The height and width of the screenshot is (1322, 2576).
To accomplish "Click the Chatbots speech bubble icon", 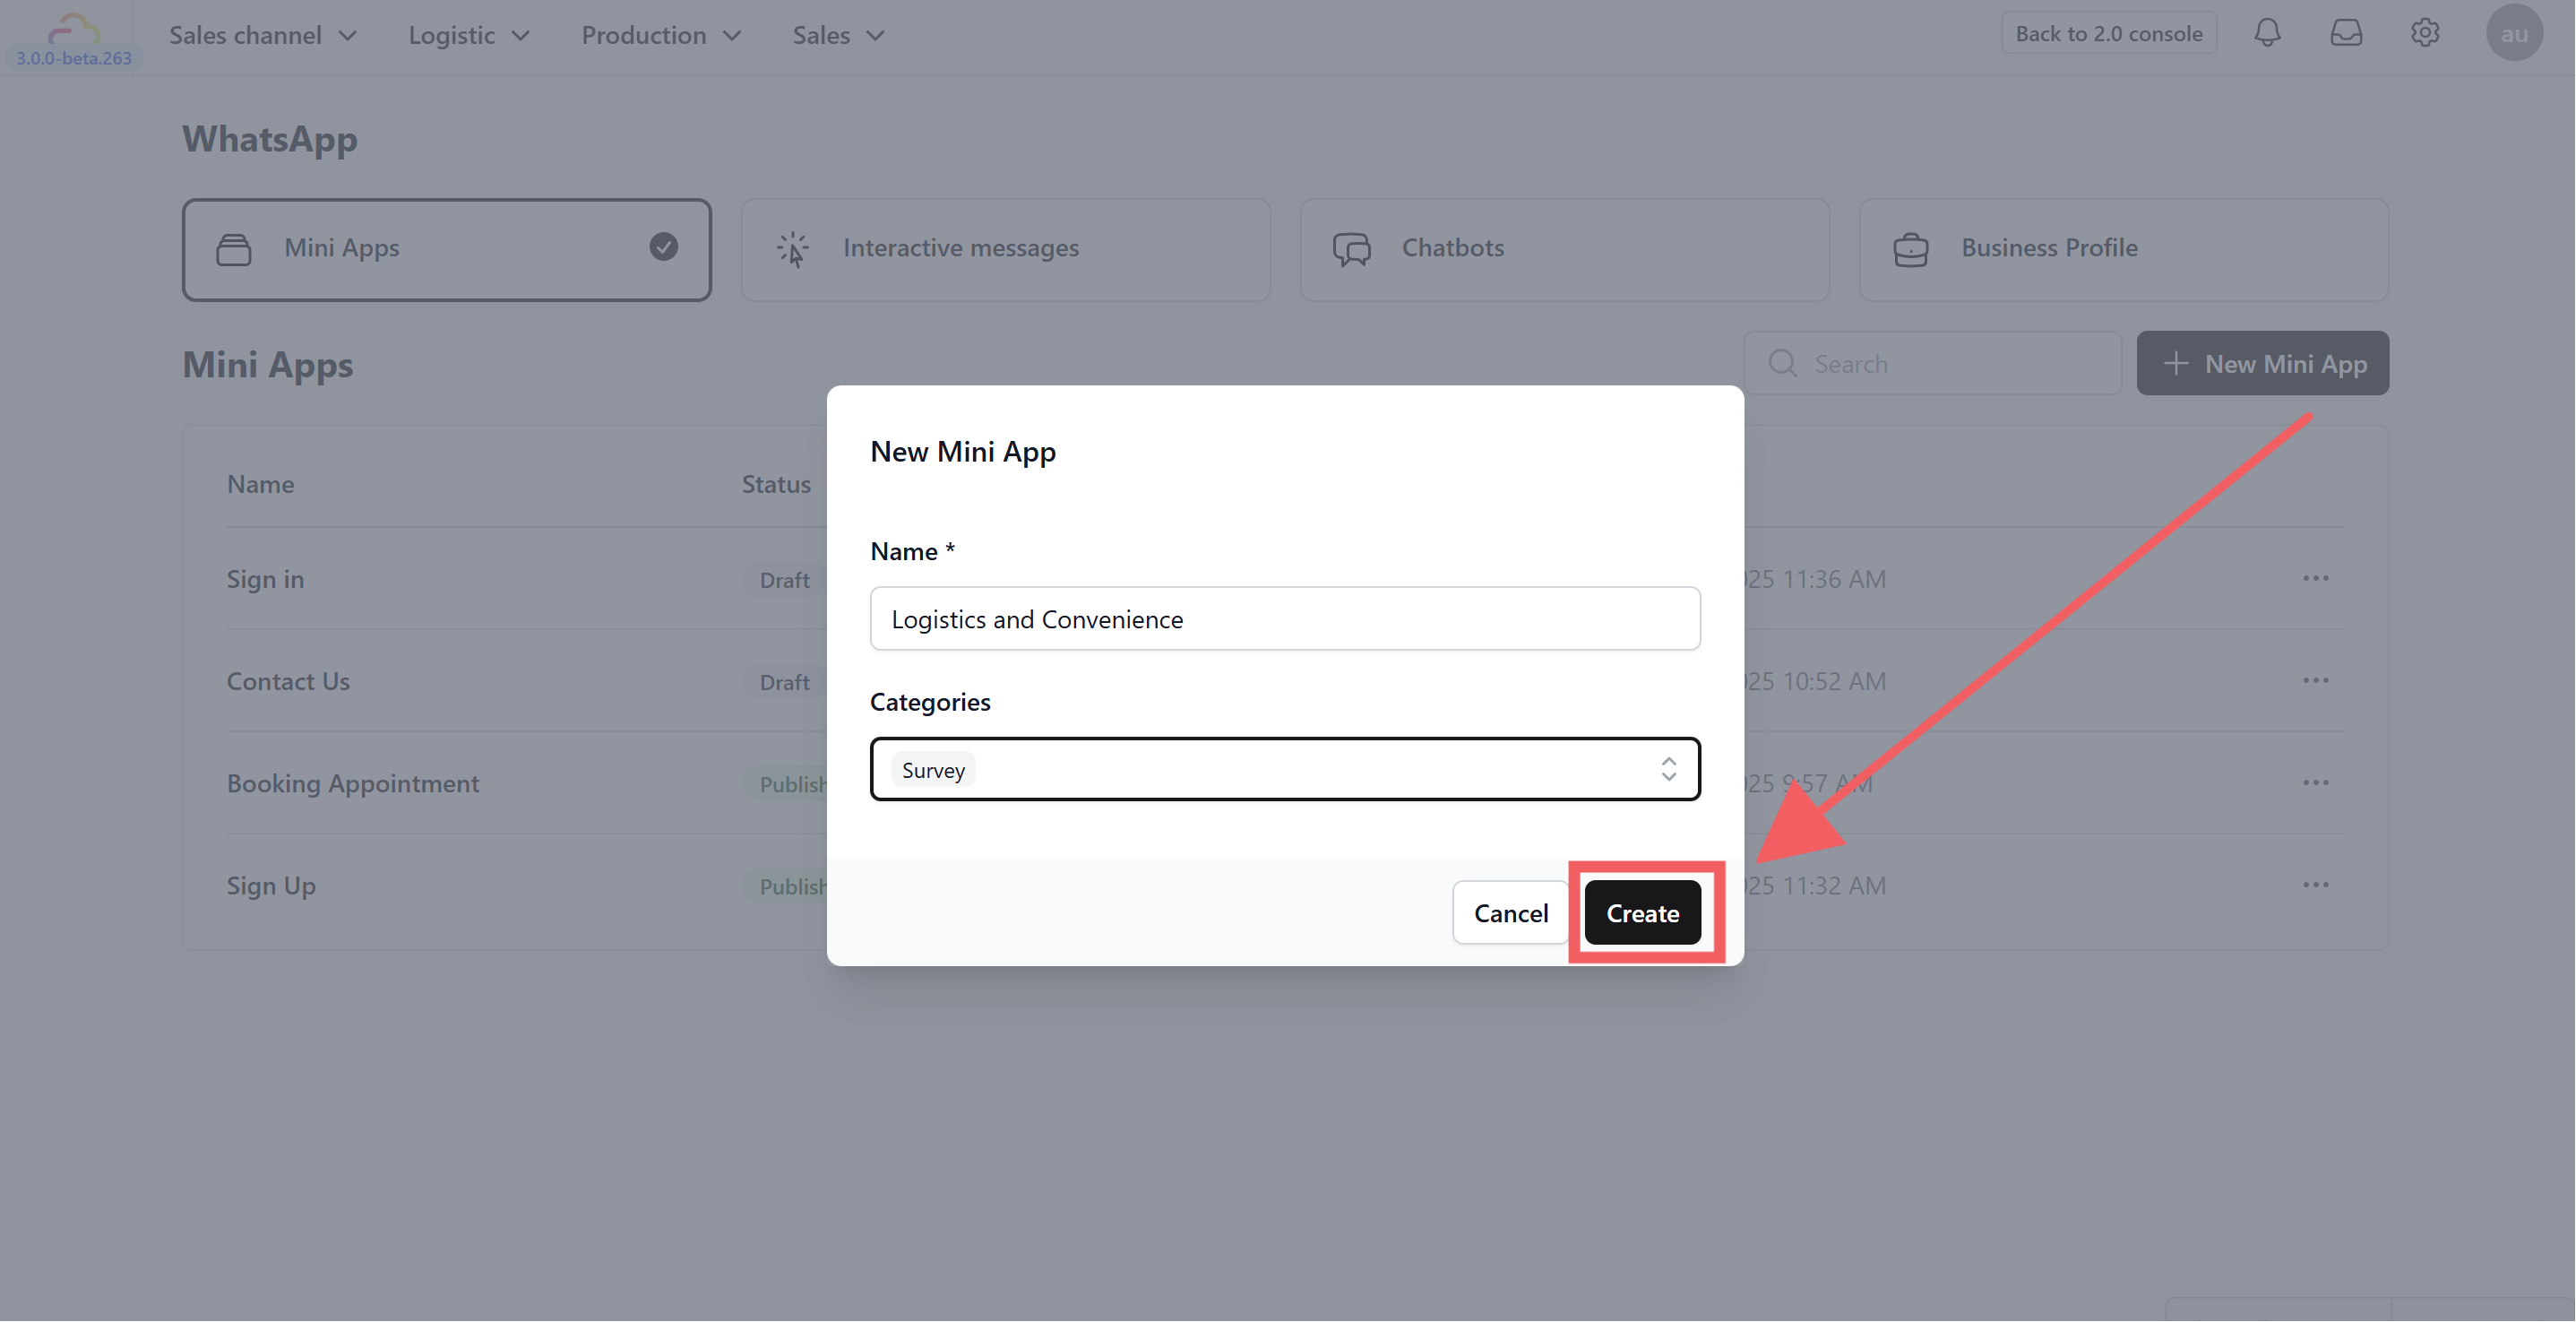I will 1351,249.
